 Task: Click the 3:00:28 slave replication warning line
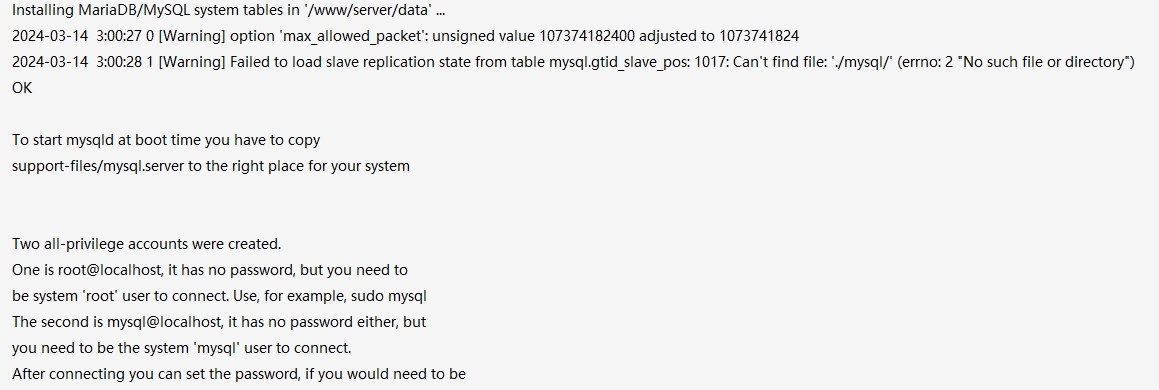pyautogui.click(x=573, y=62)
